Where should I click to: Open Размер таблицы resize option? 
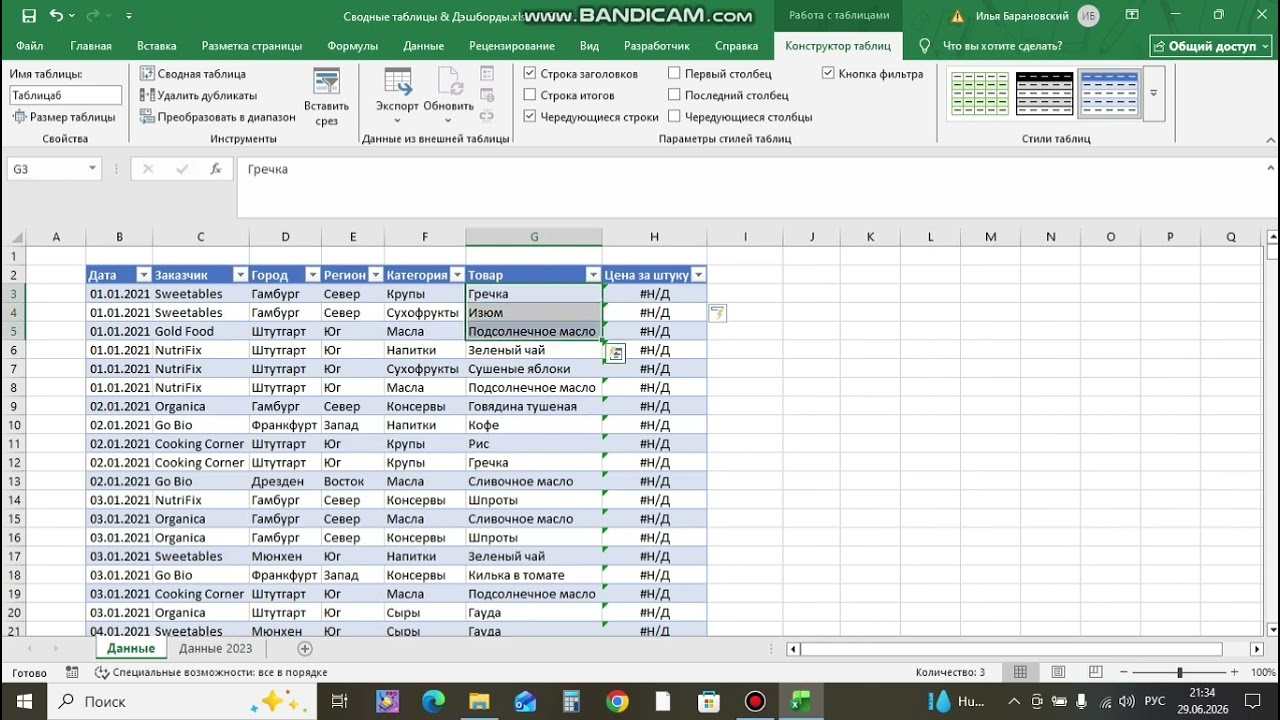tap(64, 117)
